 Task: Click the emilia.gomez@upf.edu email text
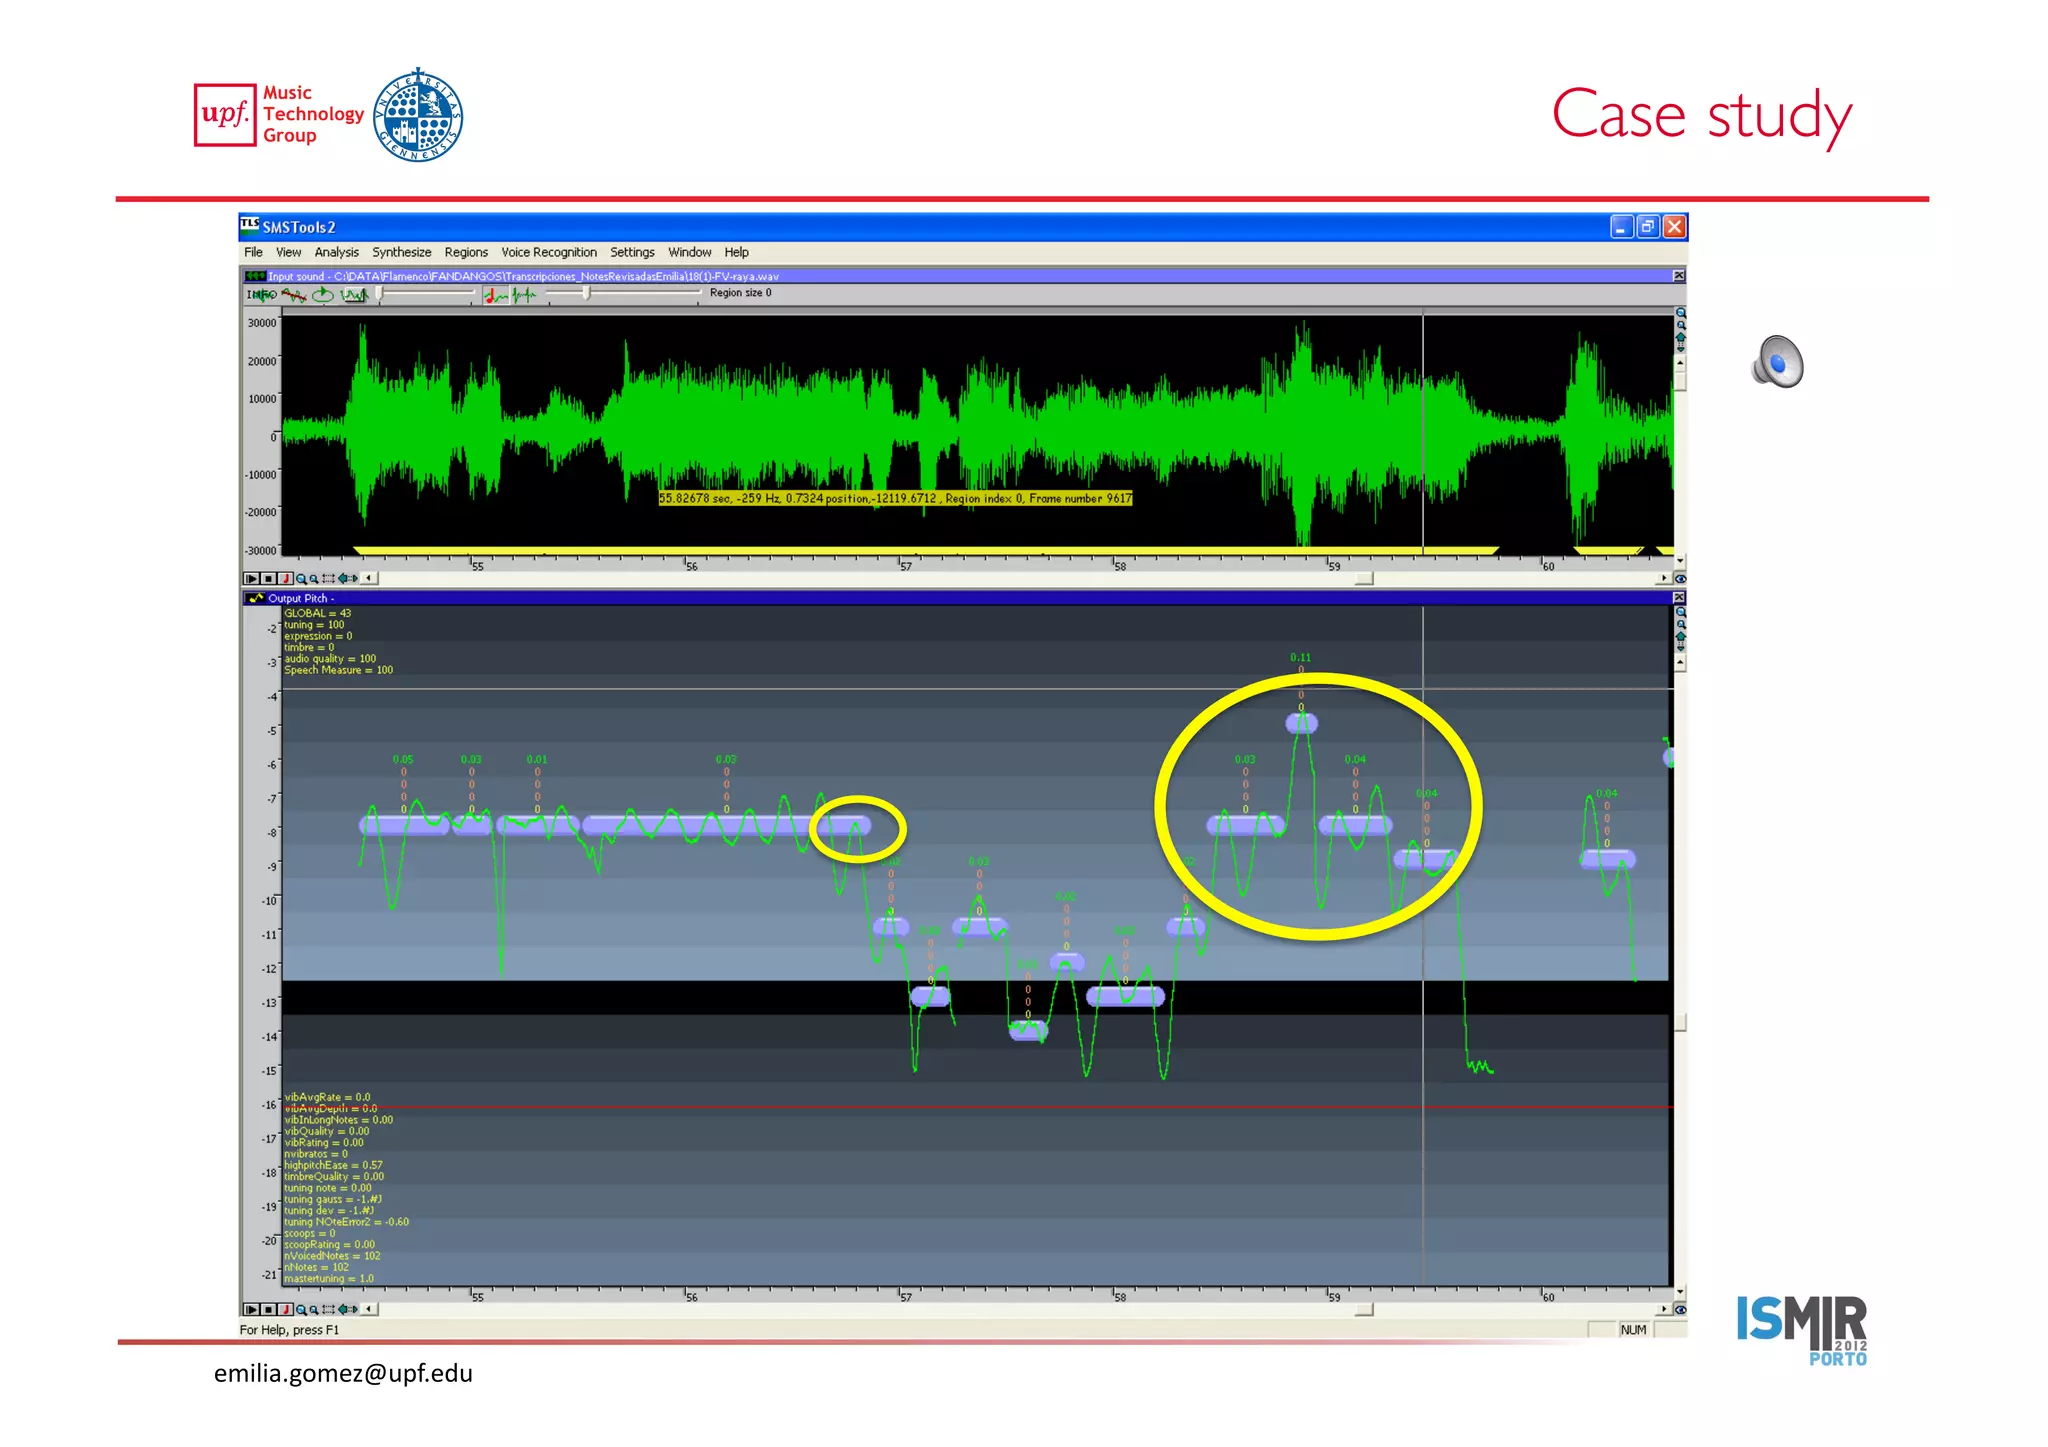(343, 1373)
